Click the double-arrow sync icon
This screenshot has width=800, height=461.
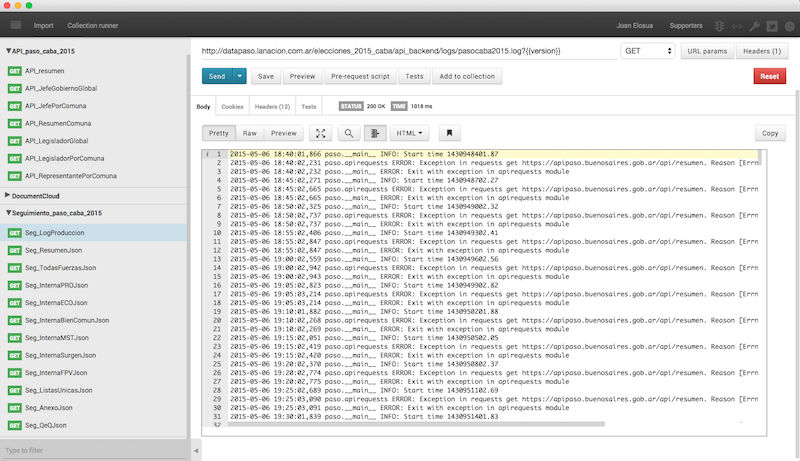(x=737, y=25)
